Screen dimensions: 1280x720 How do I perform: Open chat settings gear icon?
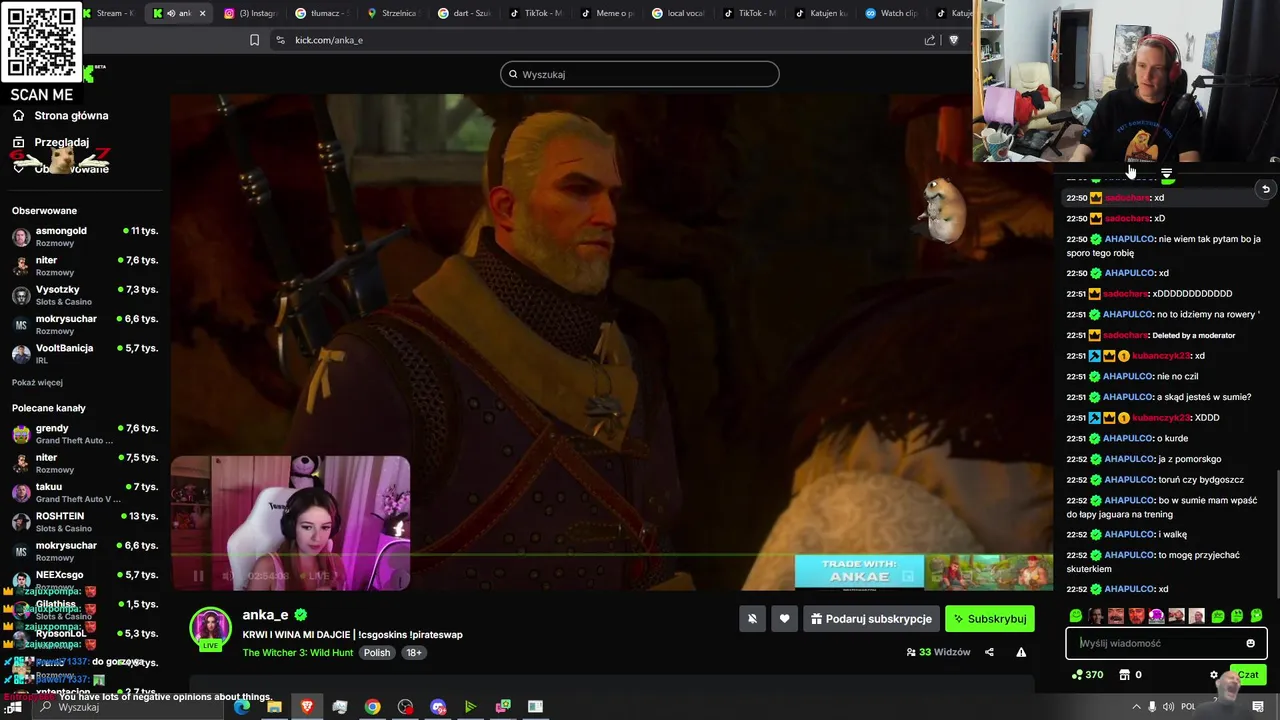1214,675
